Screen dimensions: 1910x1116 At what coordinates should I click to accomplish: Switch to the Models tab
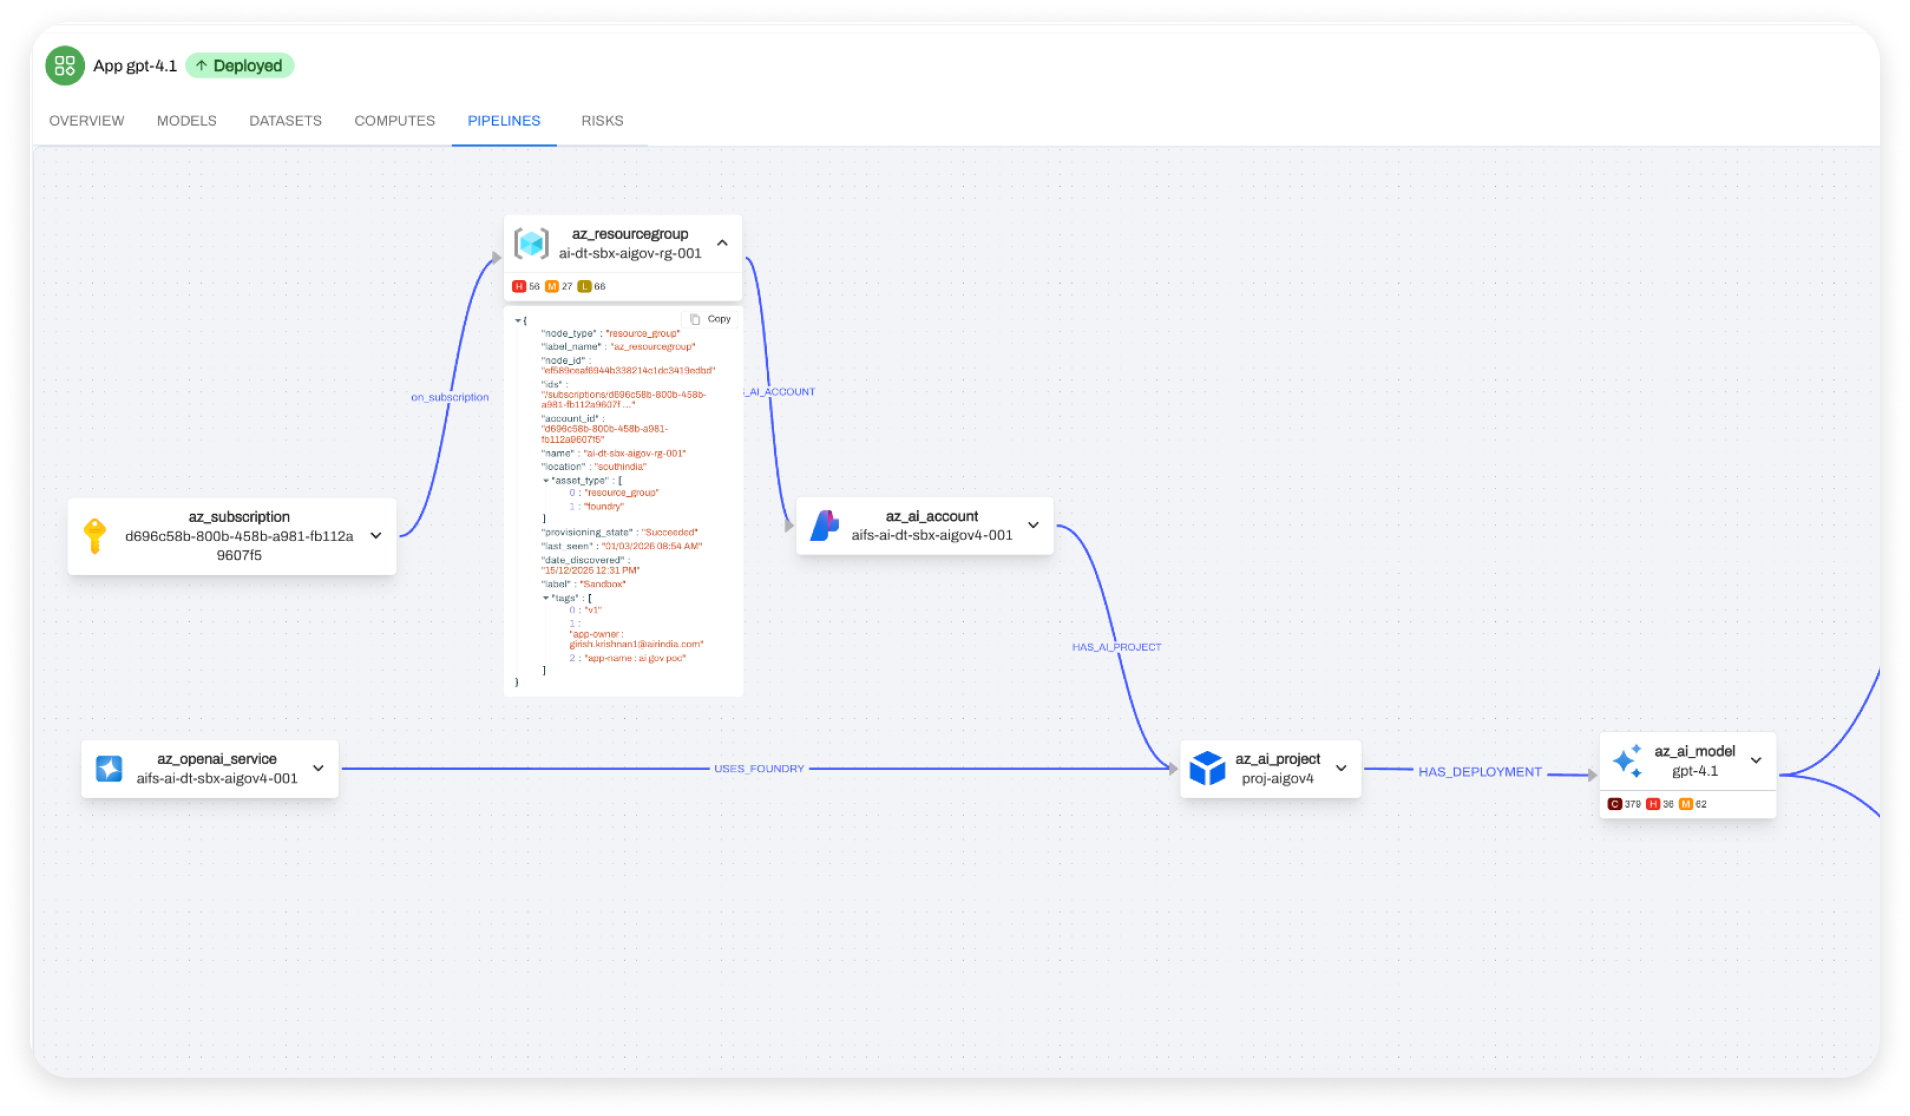(x=187, y=121)
